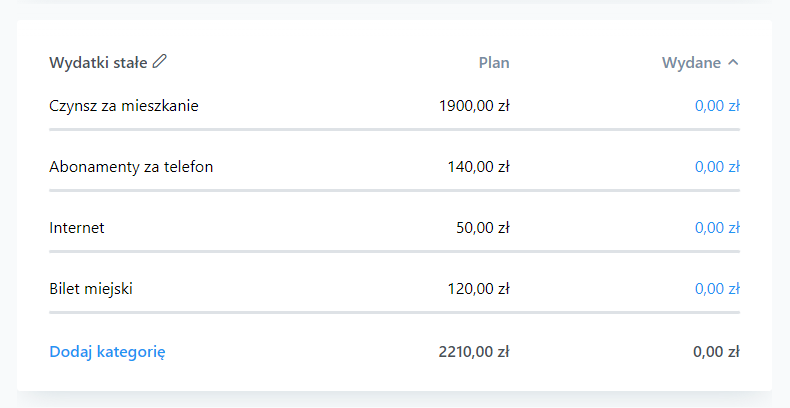Select the Abonamenty za telefon category
The height and width of the screenshot is (408, 790).
pos(131,167)
